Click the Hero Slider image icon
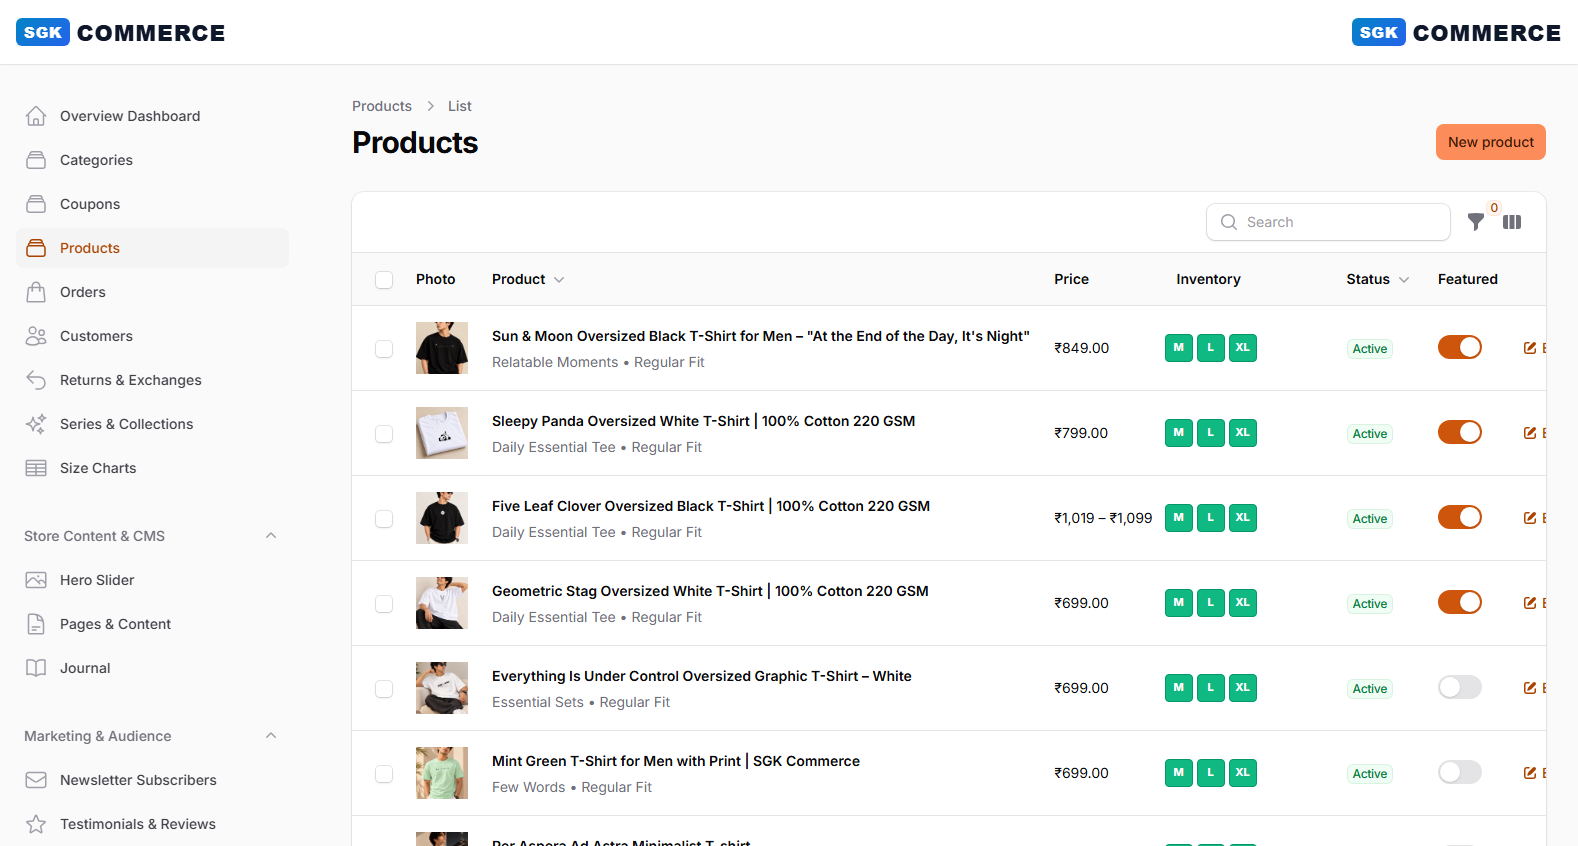 (x=36, y=580)
